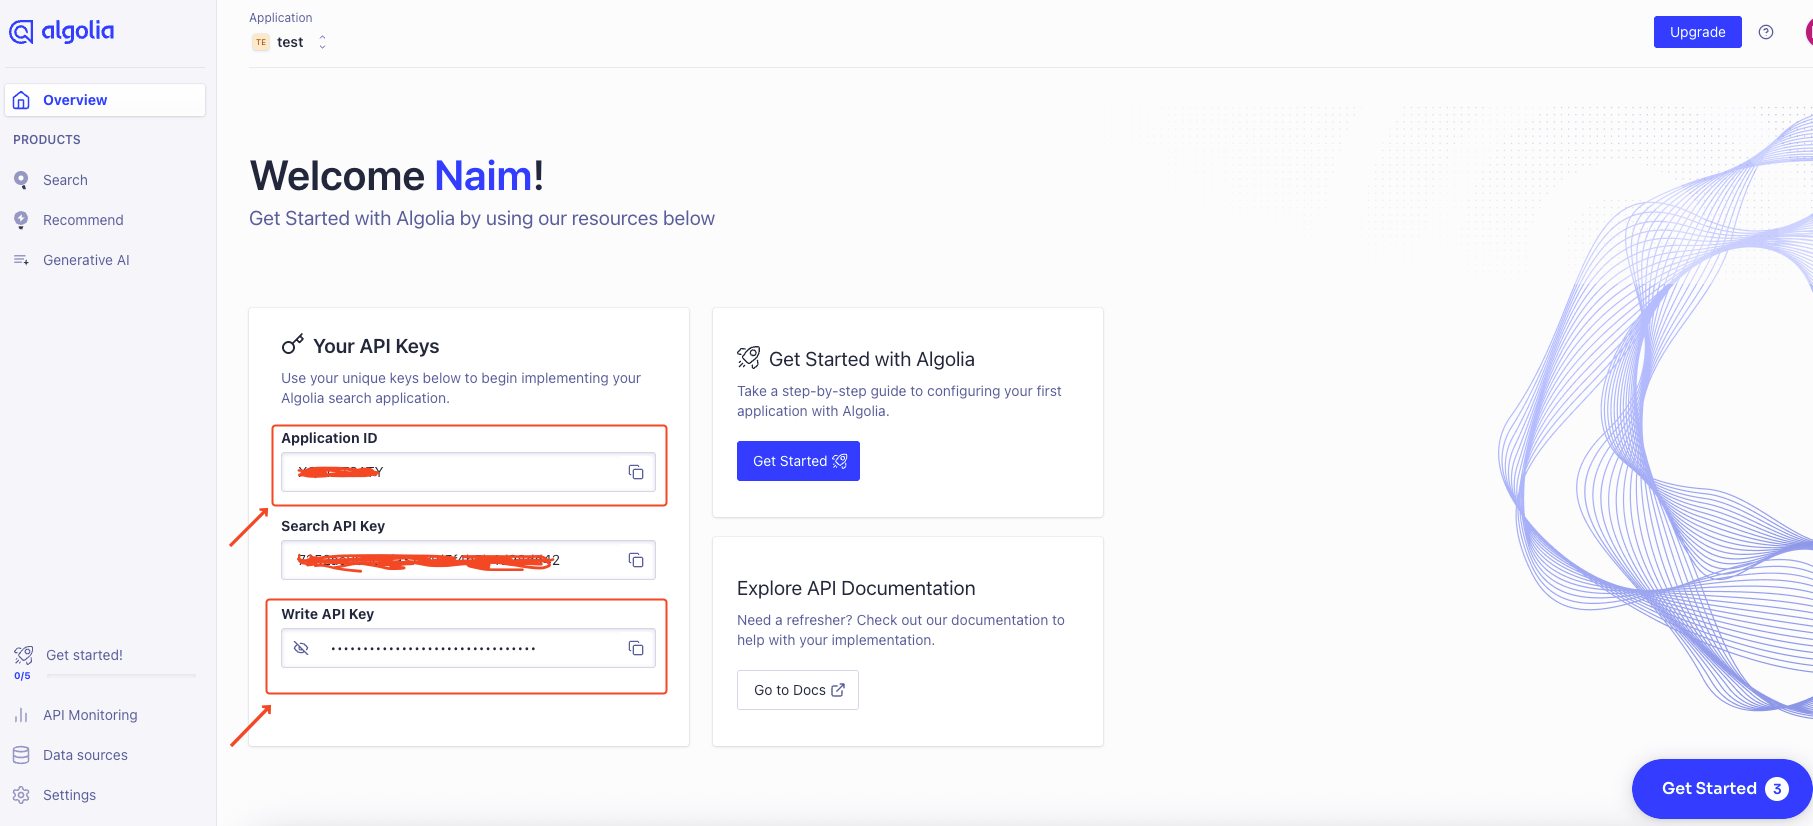Click the PRODUCTS section label
This screenshot has width=1813, height=826.
click(x=47, y=140)
